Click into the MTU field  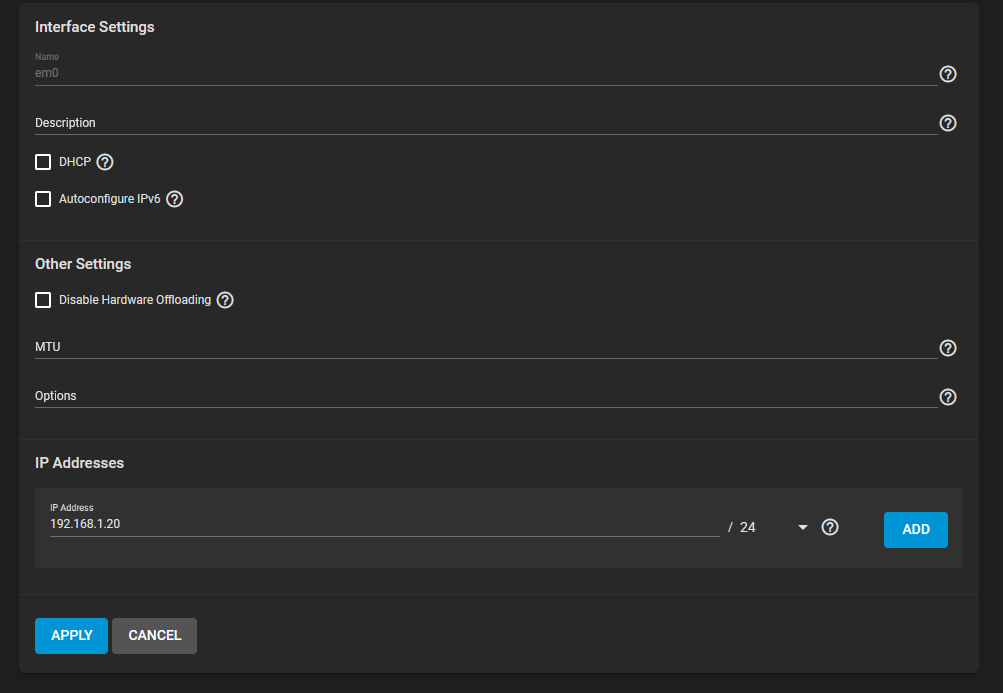tap(486, 347)
